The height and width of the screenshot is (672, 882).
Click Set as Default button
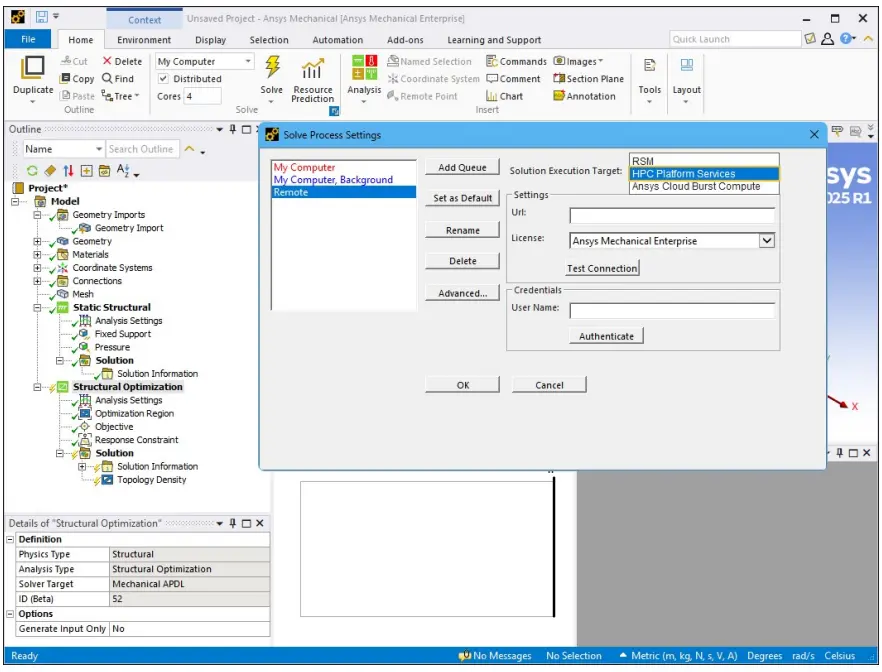pyautogui.click(x=462, y=198)
